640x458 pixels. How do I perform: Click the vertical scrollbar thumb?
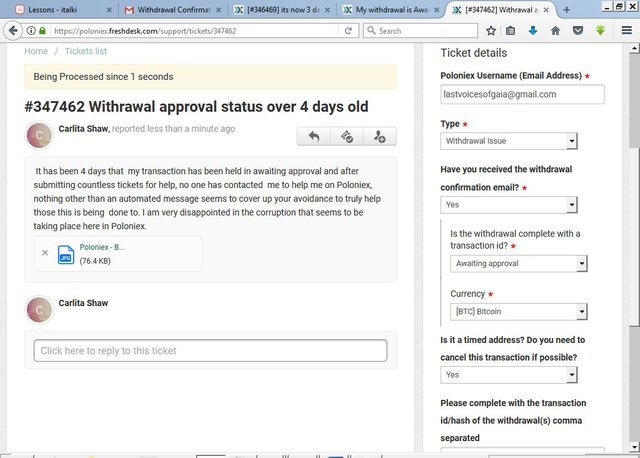click(634, 237)
